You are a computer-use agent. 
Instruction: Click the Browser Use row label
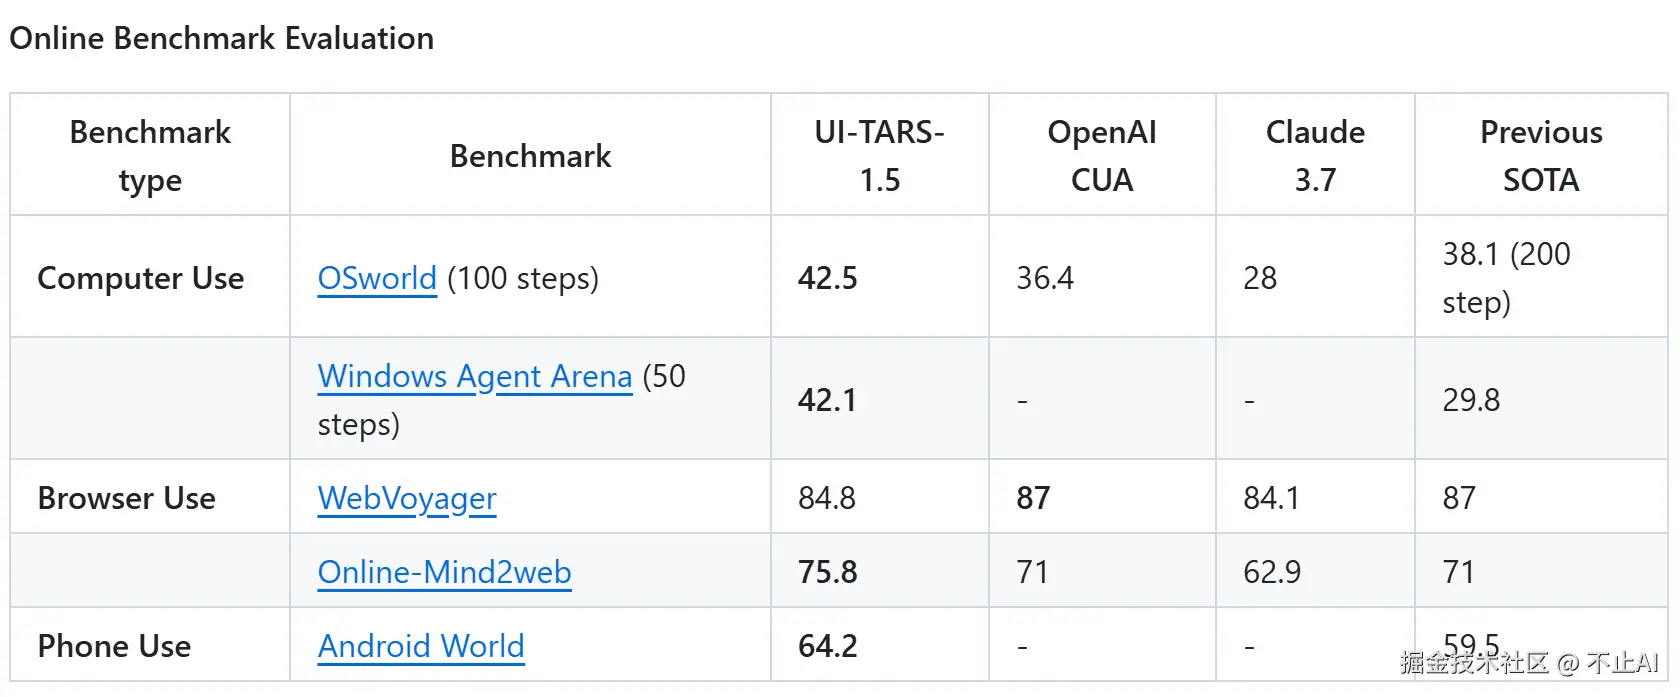pyautogui.click(x=127, y=498)
